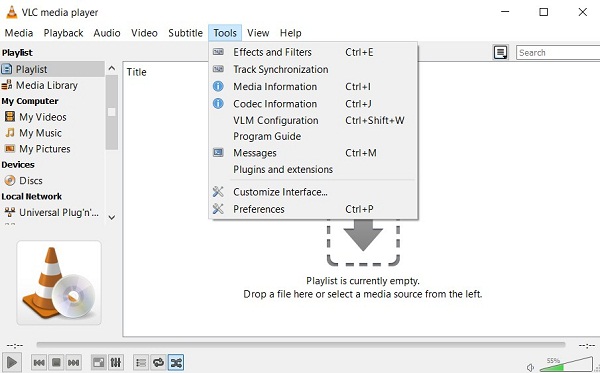
Task: Open the Help menu
Action: 290,33
